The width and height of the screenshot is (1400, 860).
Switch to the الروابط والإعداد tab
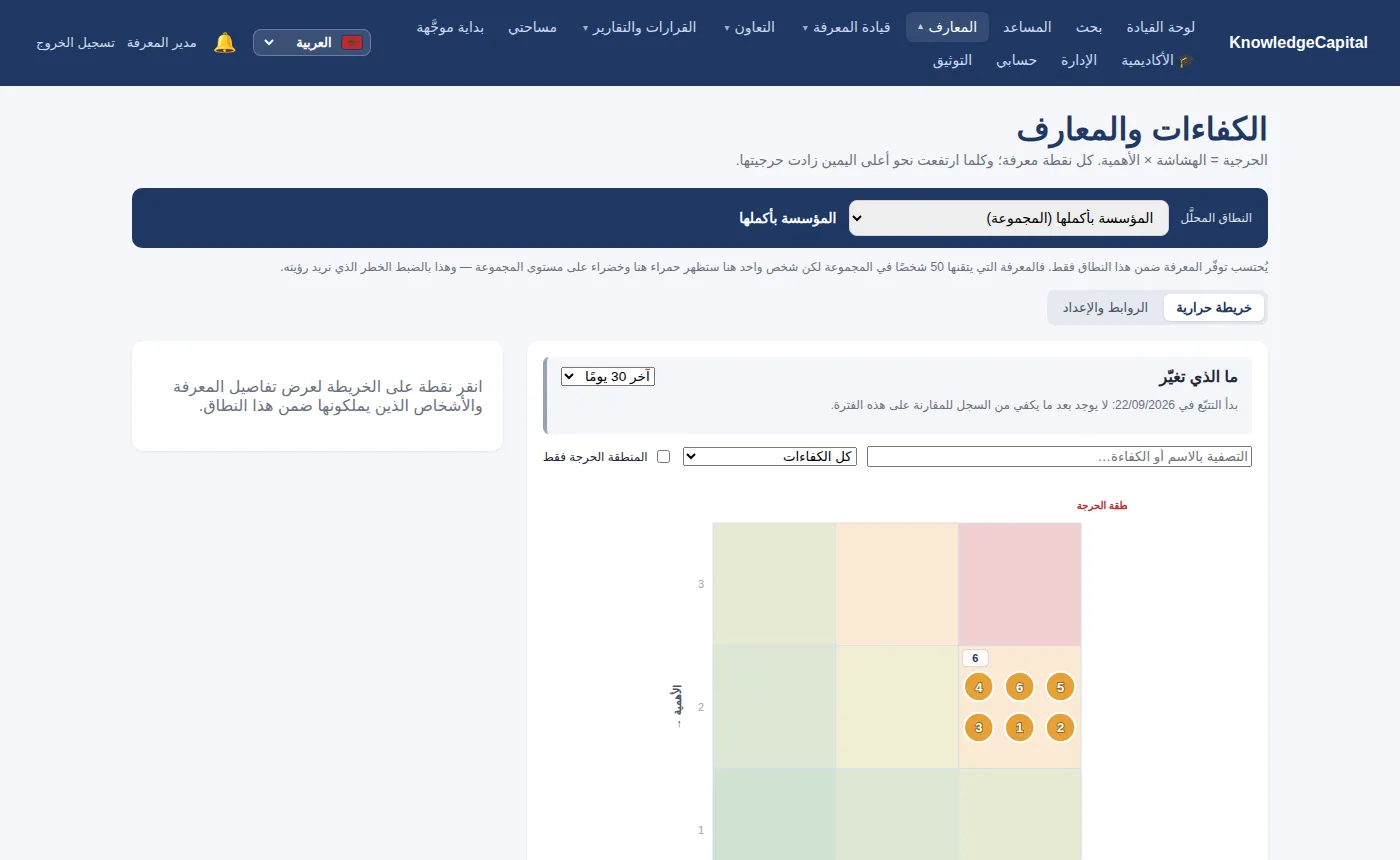[1105, 308]
